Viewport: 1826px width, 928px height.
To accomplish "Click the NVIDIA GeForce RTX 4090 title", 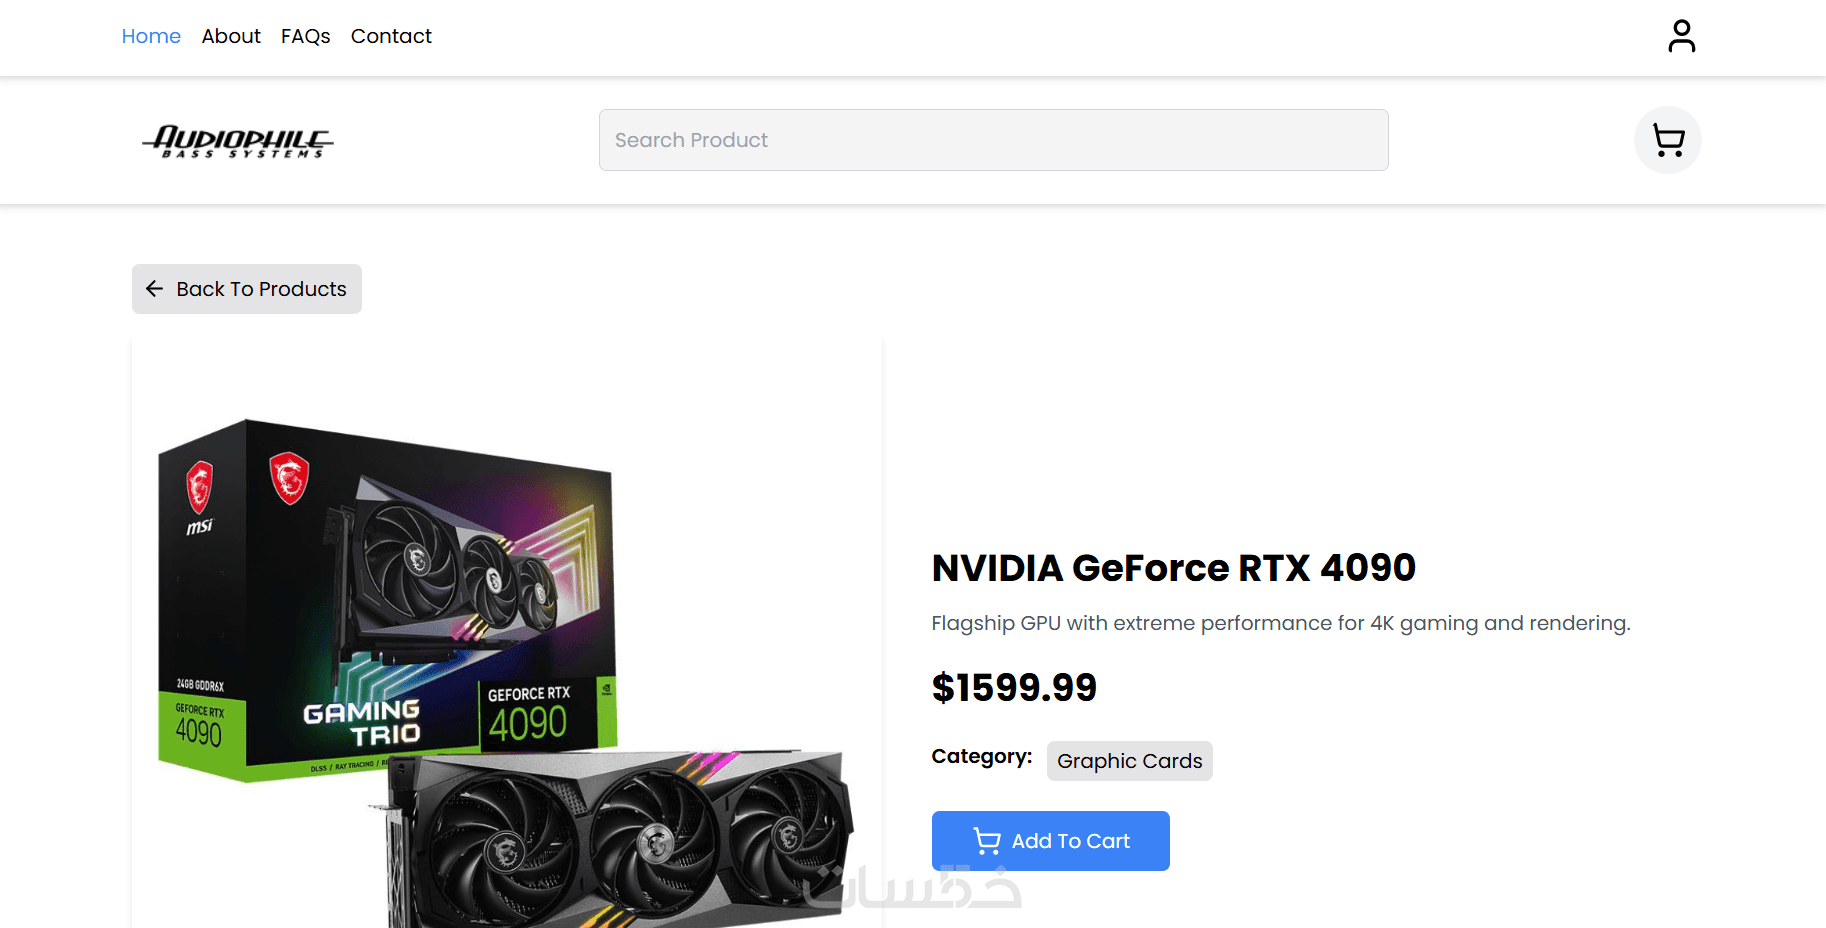I will click(1173, 568).
